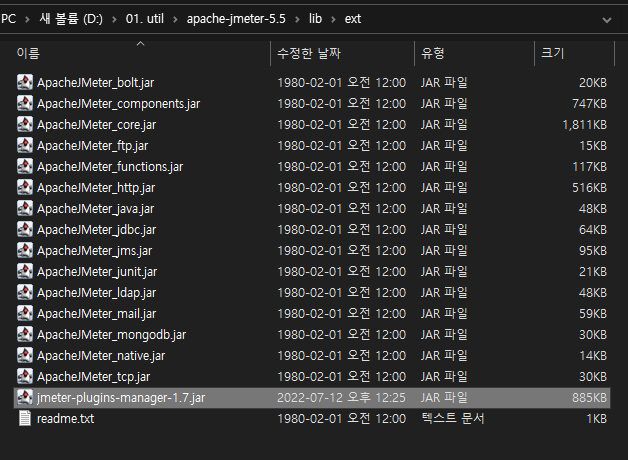
Task: Sort by 이름 column header
Action: [x=28, y=53]
